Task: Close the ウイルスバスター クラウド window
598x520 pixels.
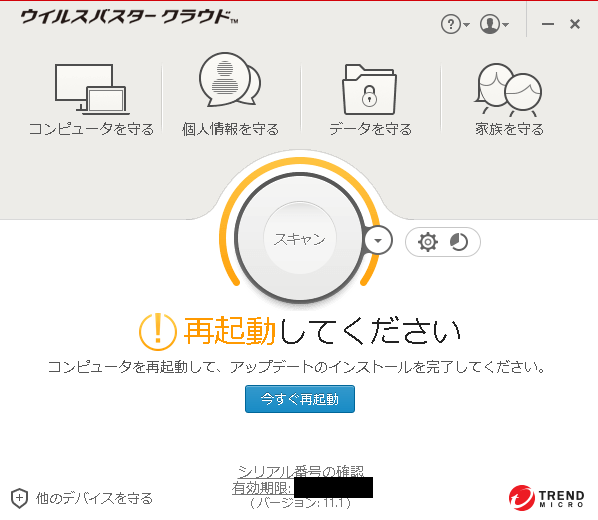Action: coord(575,24)
